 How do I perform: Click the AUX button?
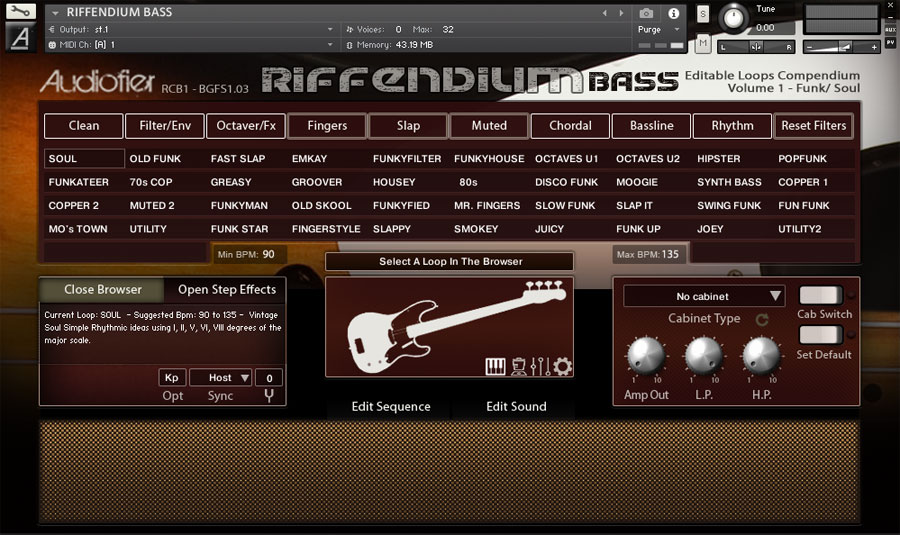coord(890,29)
